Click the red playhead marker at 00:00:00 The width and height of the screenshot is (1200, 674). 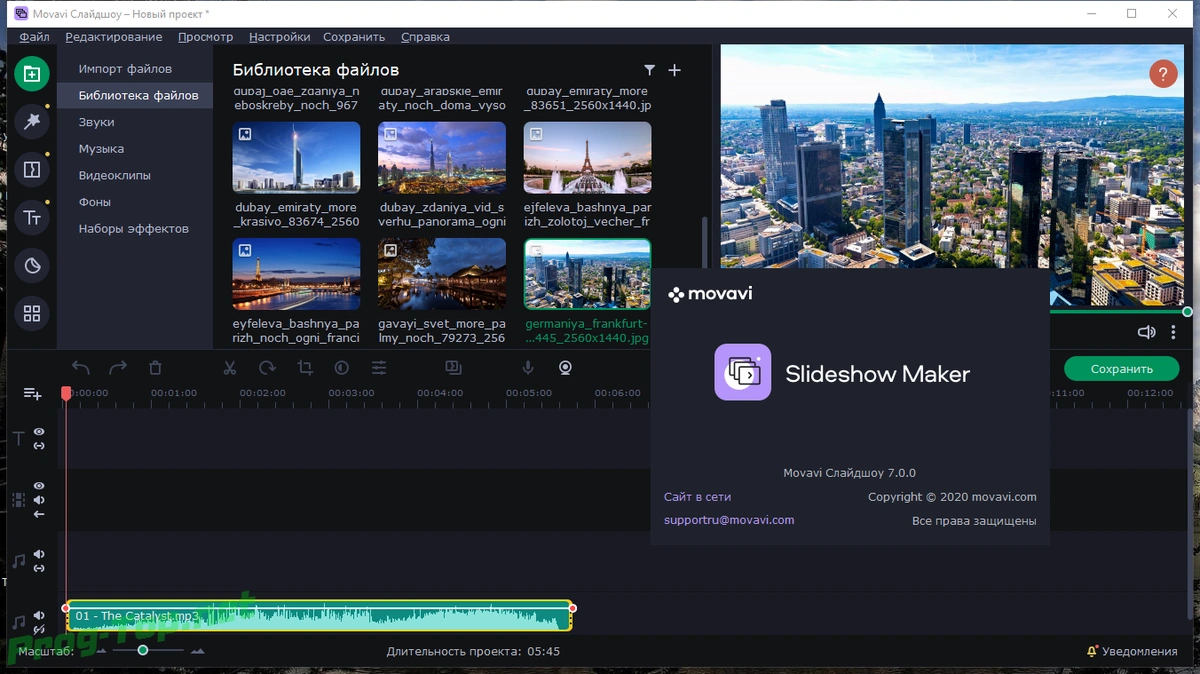pyautogui.click(x=66, y=394)
